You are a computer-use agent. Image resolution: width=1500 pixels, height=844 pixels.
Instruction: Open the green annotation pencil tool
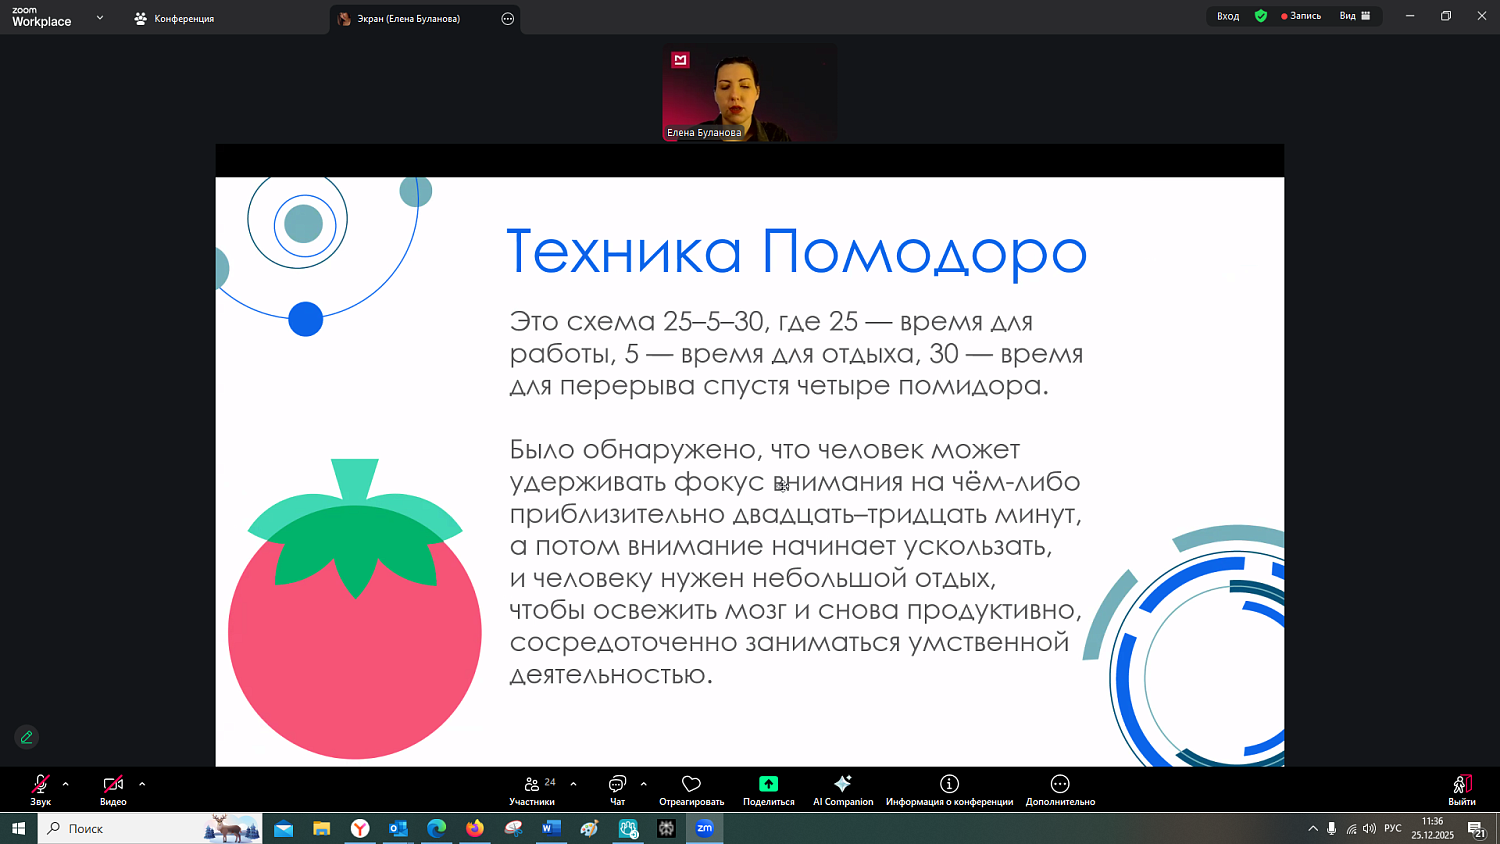coord(26,737)
